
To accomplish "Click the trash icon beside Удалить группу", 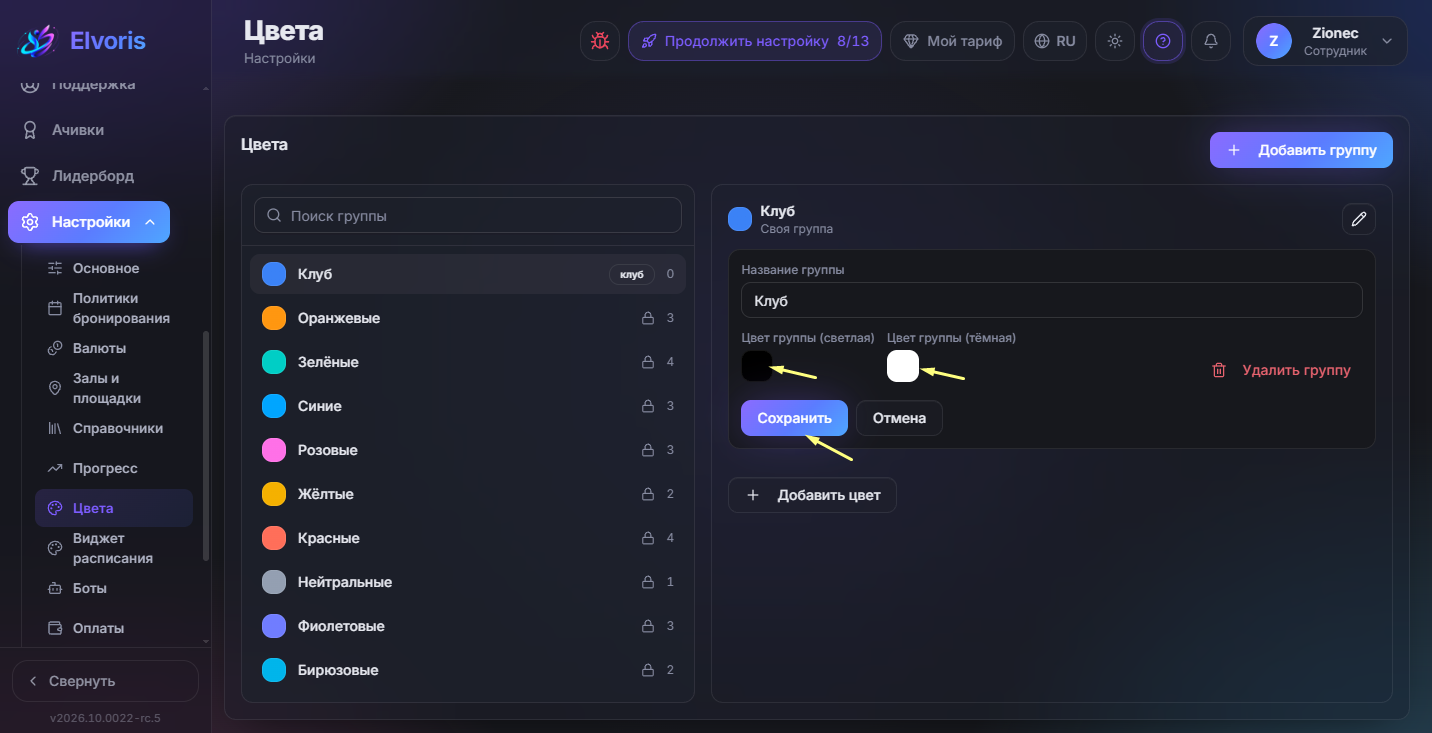I will pos(1219,370).
